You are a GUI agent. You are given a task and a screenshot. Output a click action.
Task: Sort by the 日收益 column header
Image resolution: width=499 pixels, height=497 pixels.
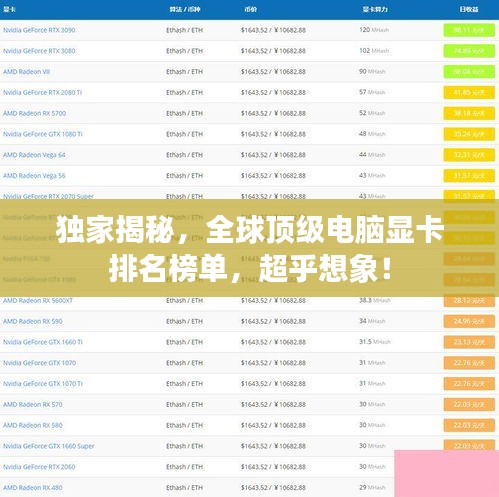click(x=469, y=9)
